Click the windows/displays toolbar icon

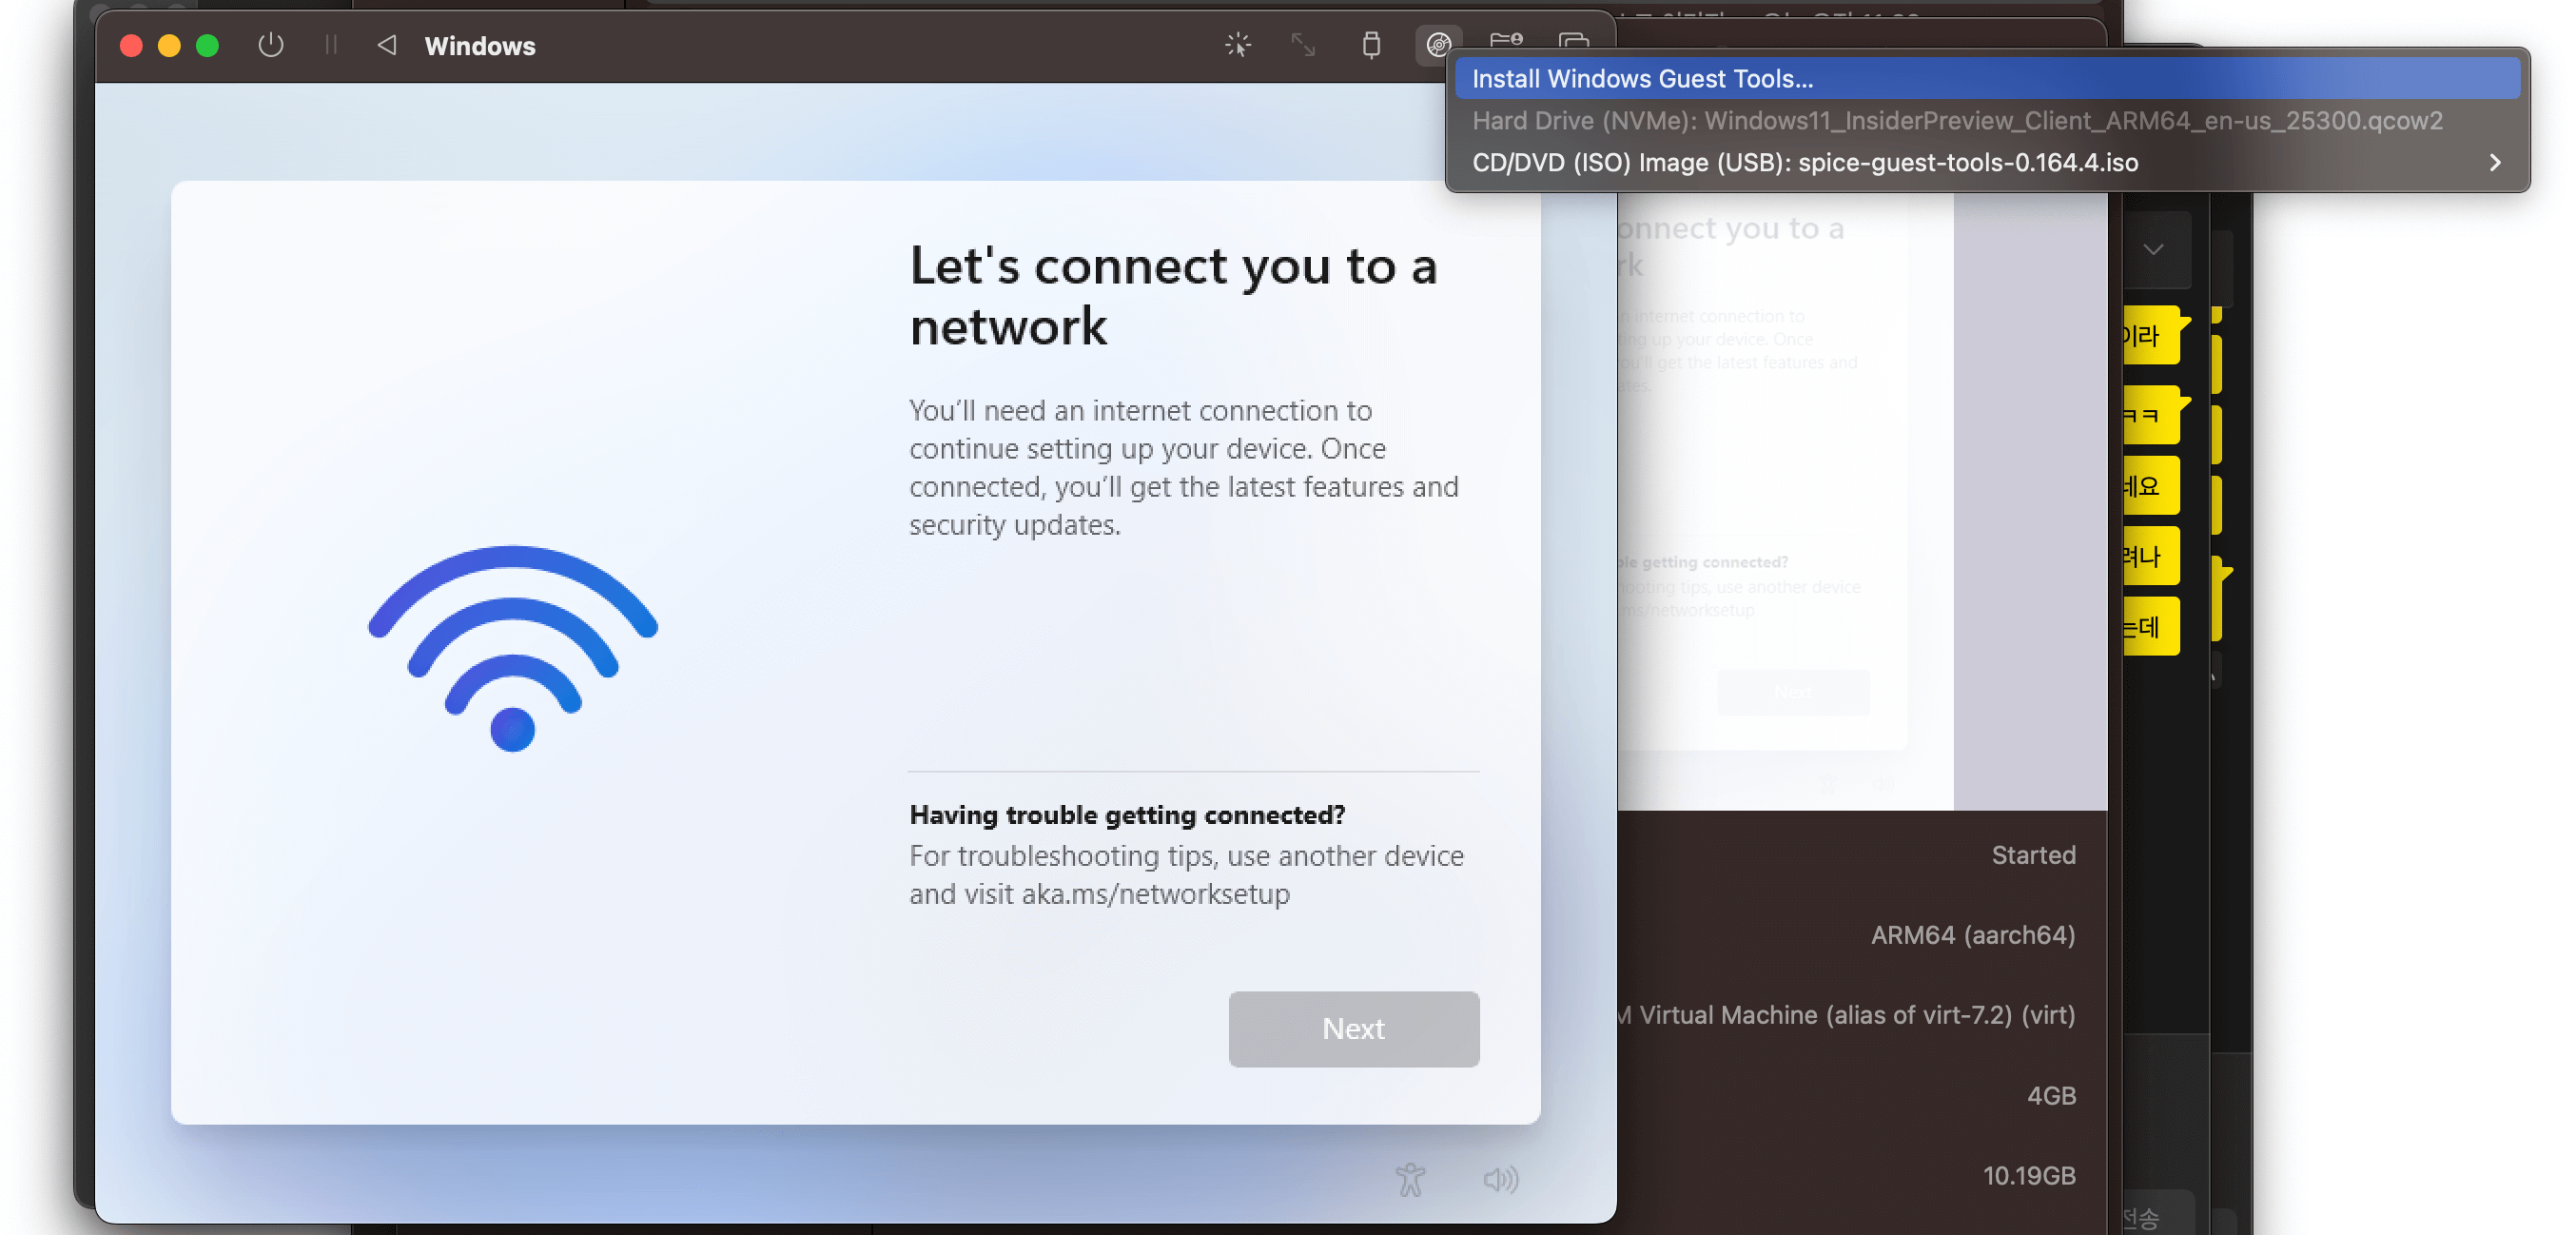[x=1573, y=41]
